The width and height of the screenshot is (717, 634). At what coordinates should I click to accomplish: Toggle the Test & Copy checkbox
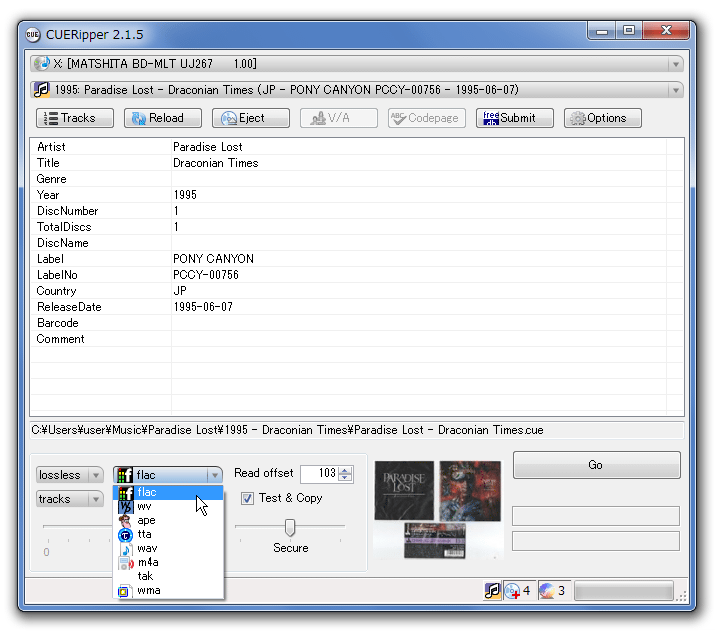(x=247, y=498)
